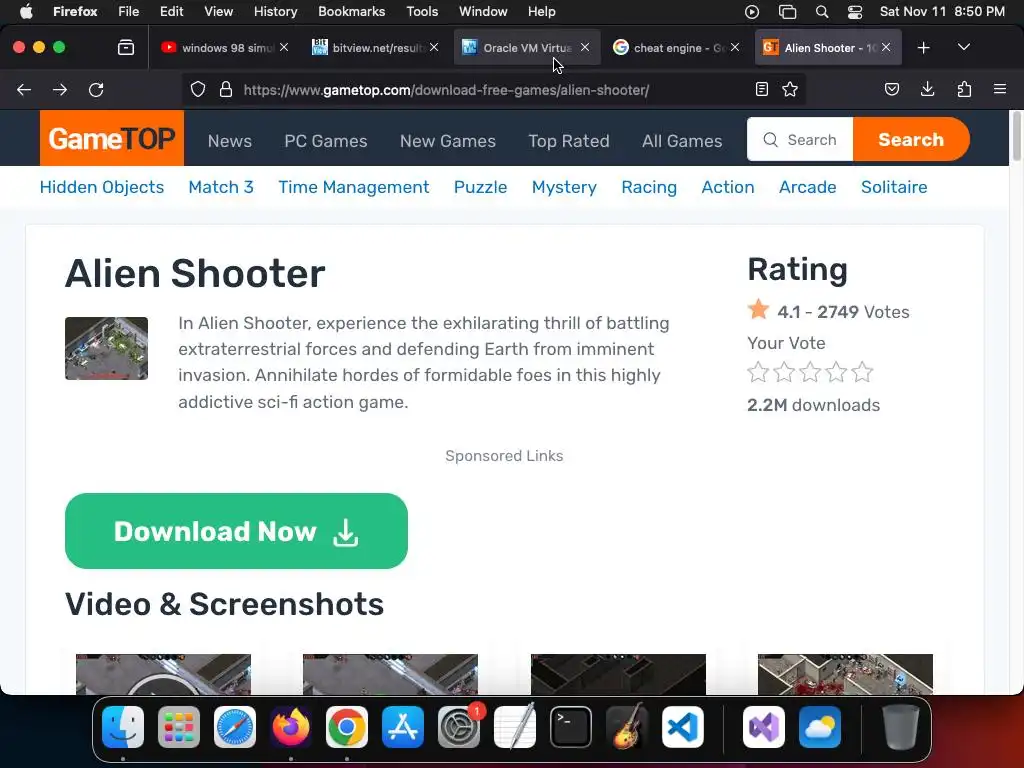Open the All Games navigation link
This screenshot has height=768, width=1024.
coord(682,141)
